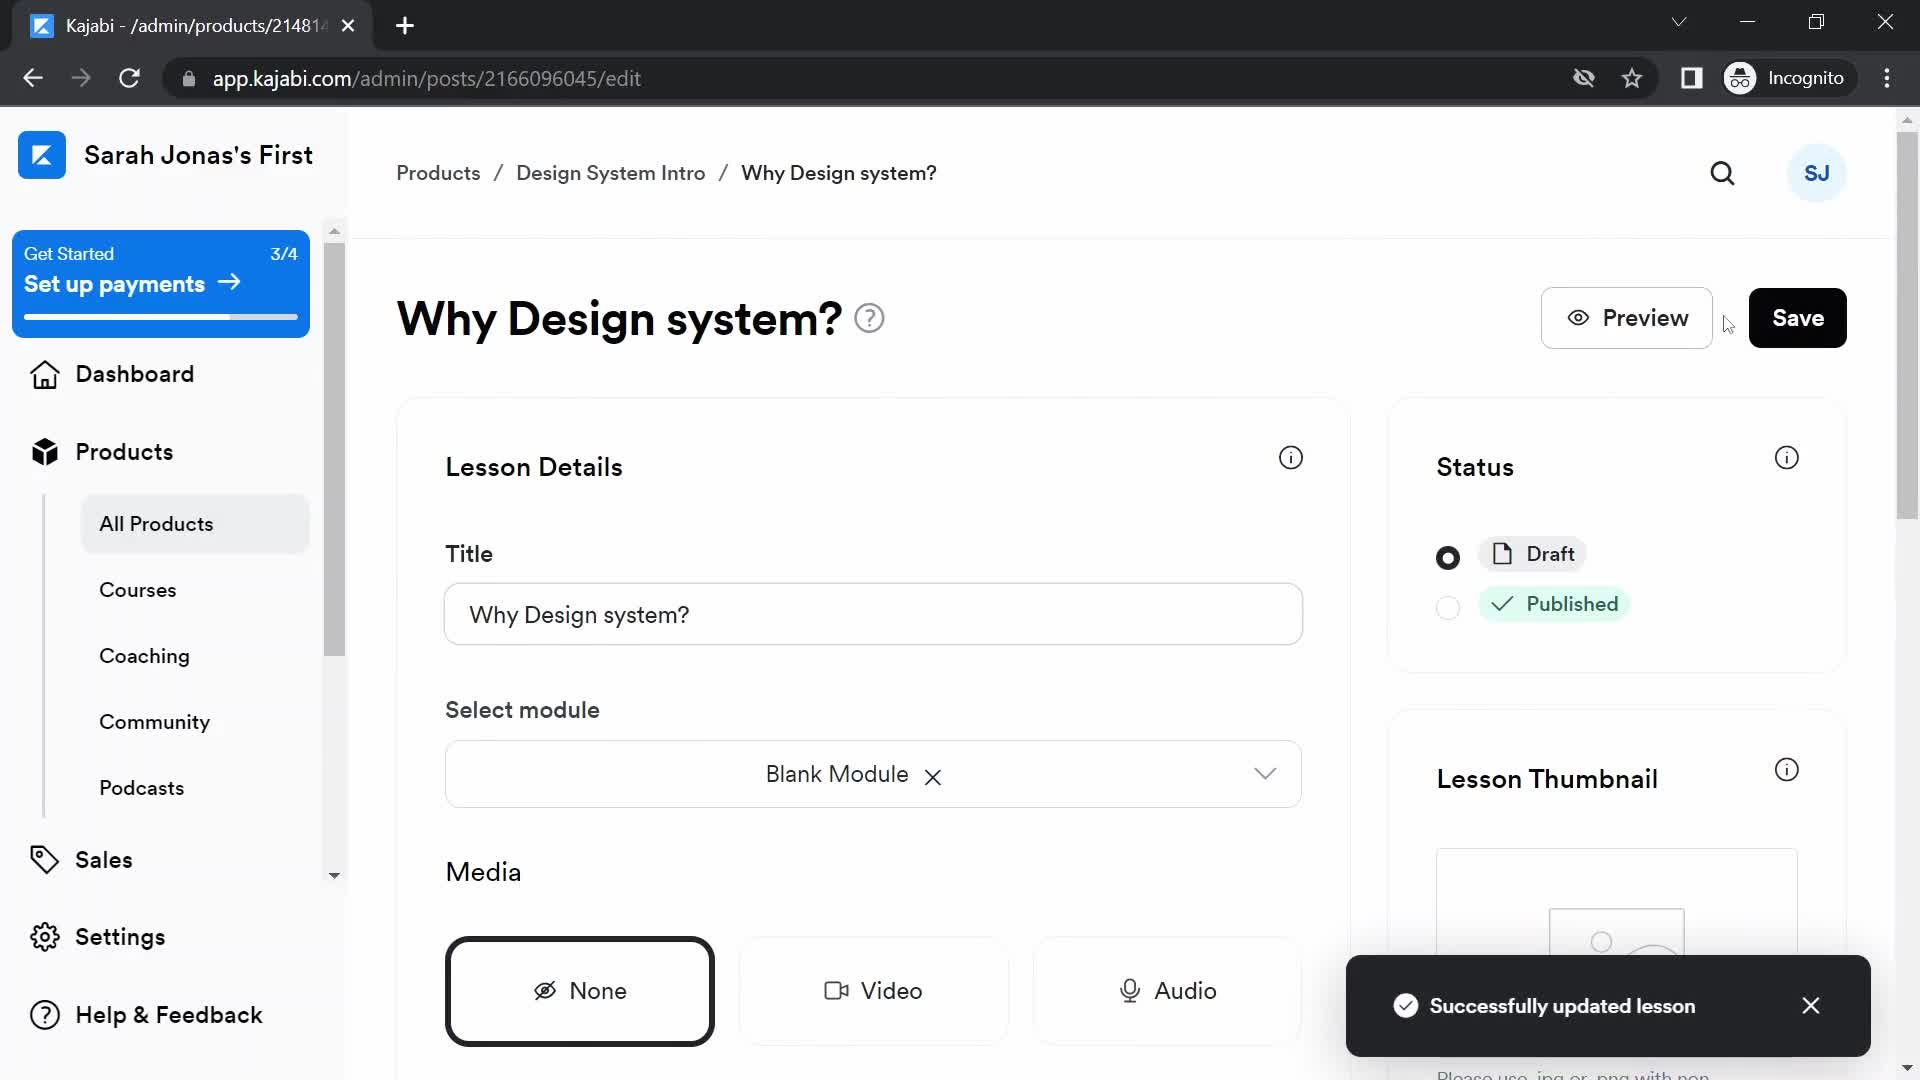Open the Sales menu item
The height and width of the screenshot is (1080, 1920).
click(104, 860)
